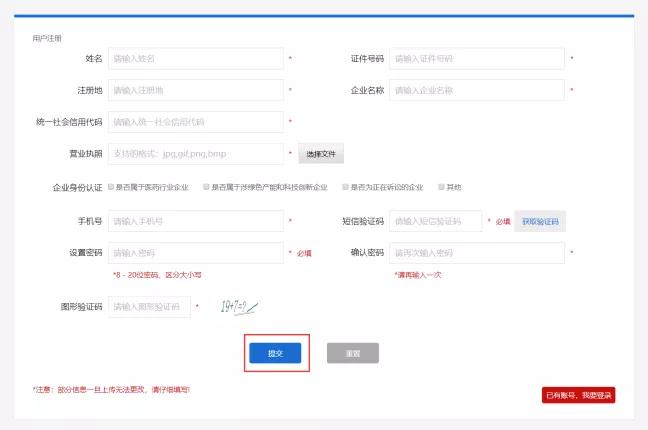Tick the 涉绿色产能和科技创新企业 checkbox
Screen dimensions: 648x430
point(207,187)
